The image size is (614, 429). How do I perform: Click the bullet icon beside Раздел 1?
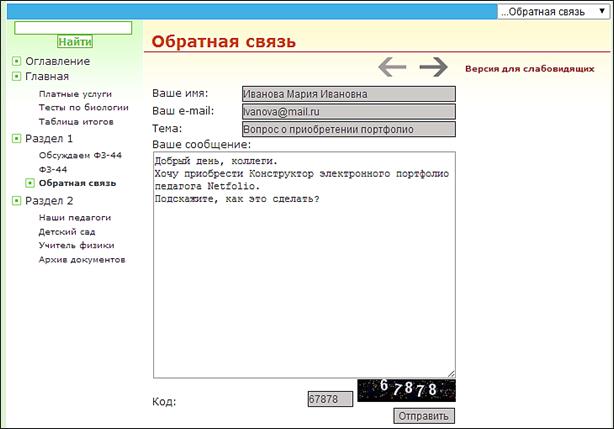pos(16,139)
